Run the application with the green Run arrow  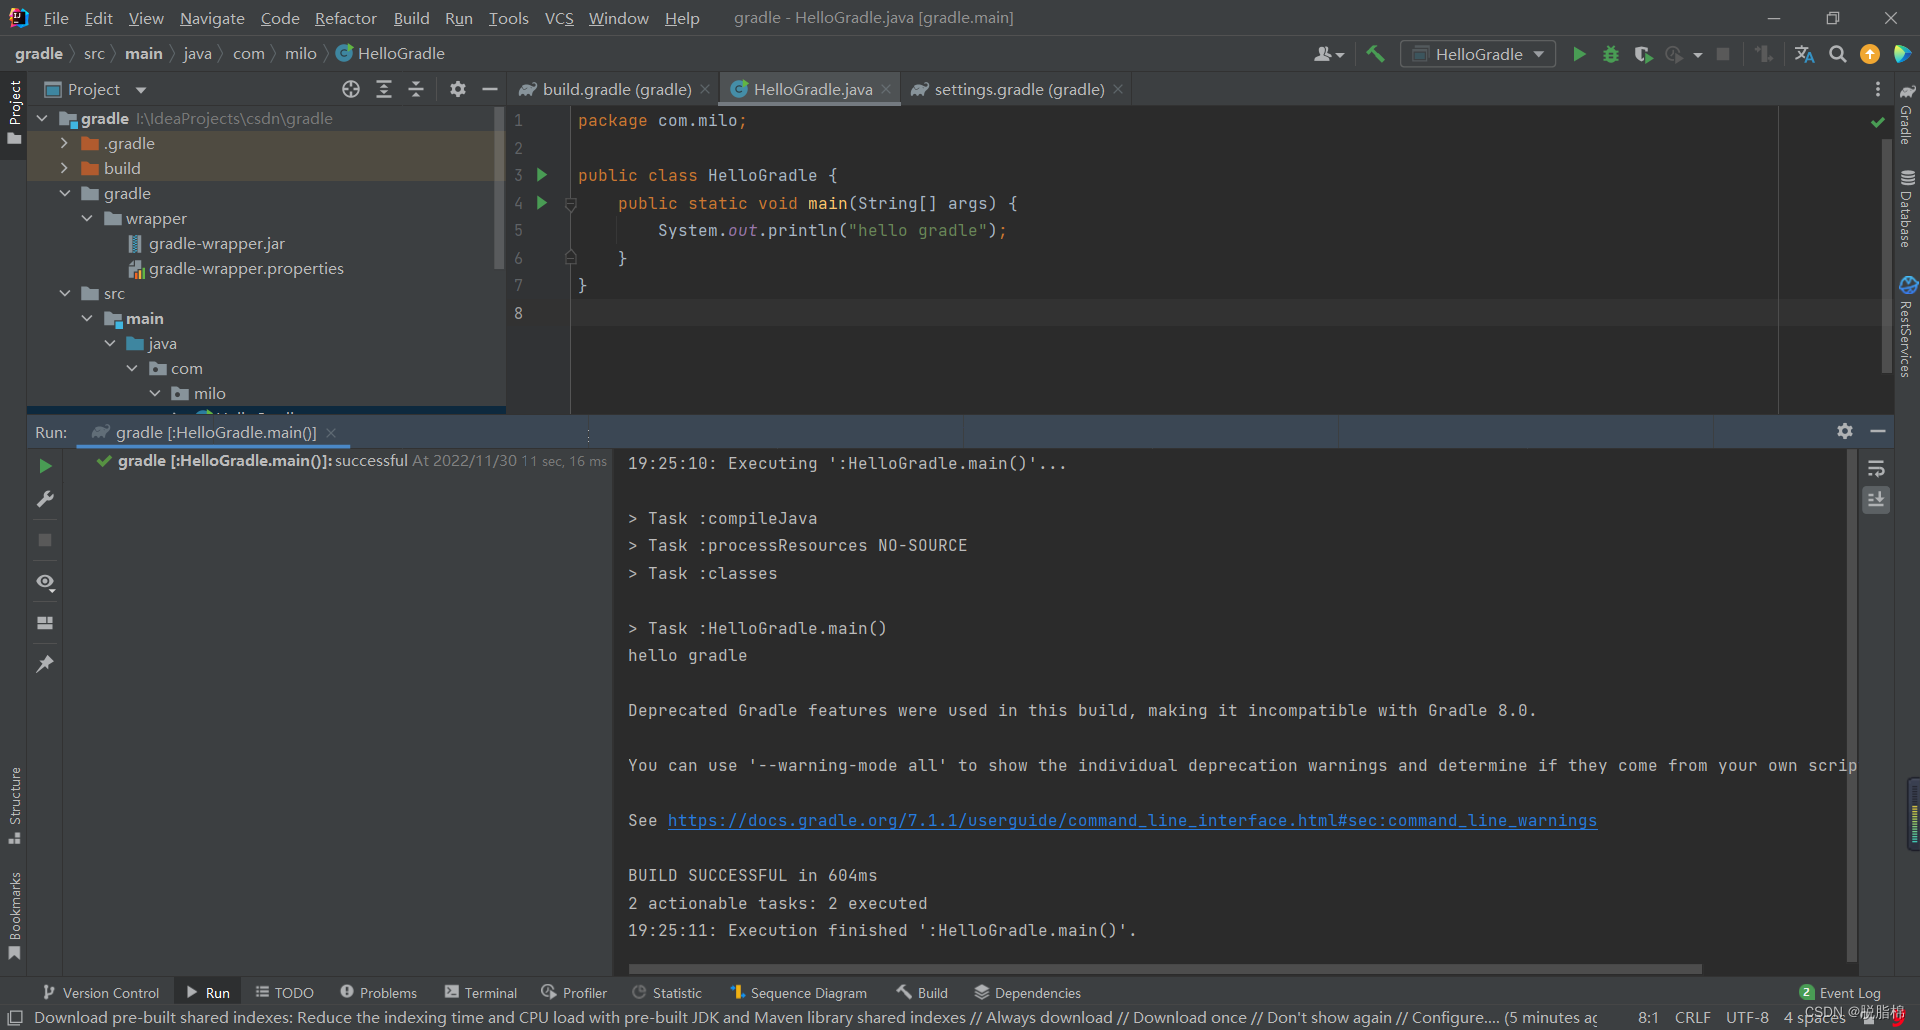(1580, 53)
